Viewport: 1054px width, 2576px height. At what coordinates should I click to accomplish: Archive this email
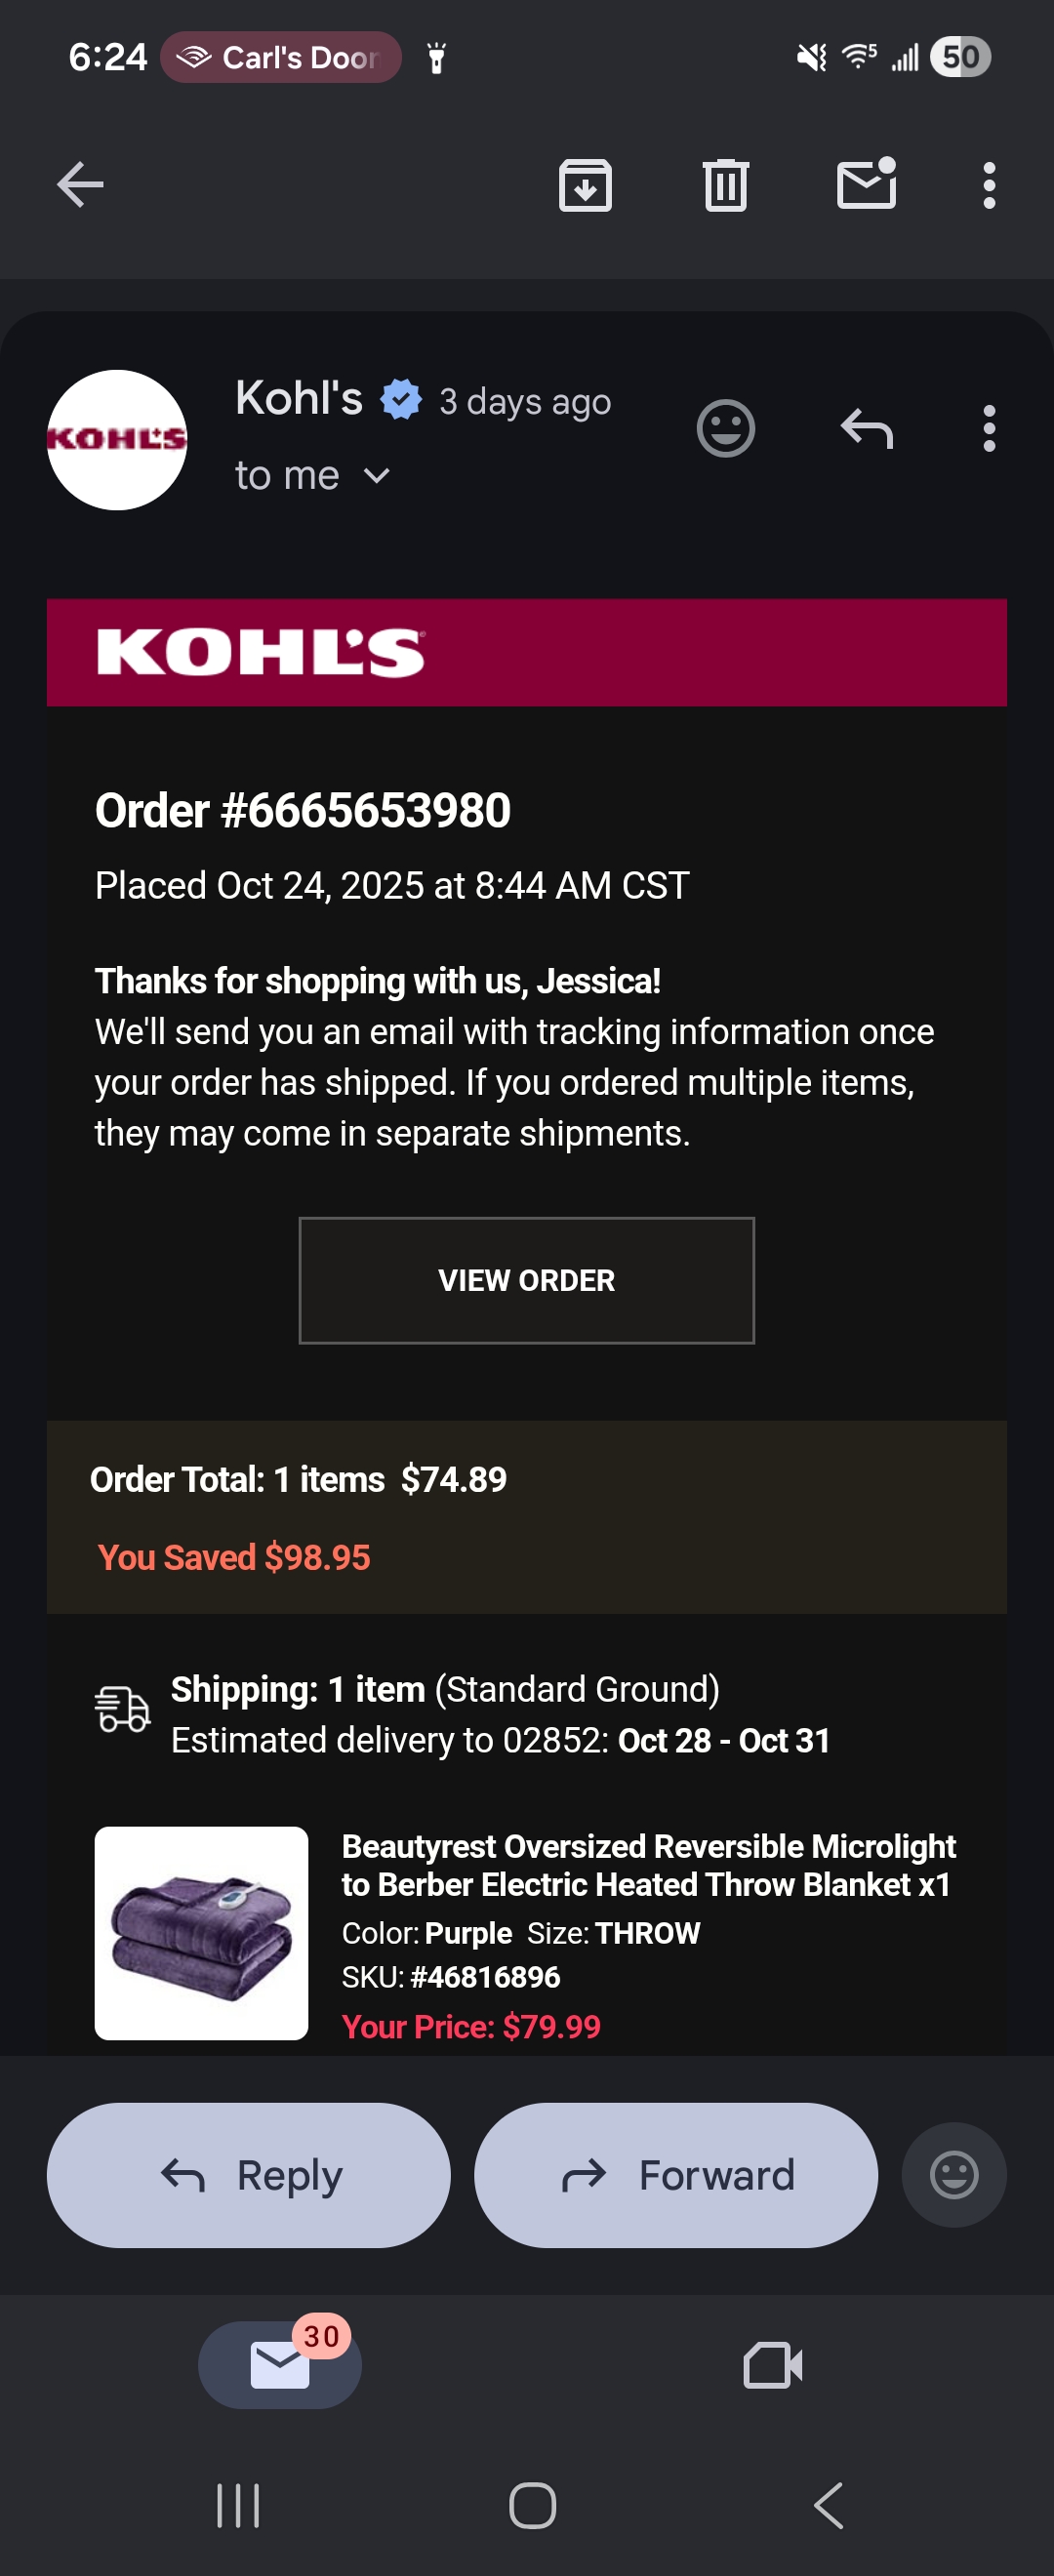click(x=585, y=185)
